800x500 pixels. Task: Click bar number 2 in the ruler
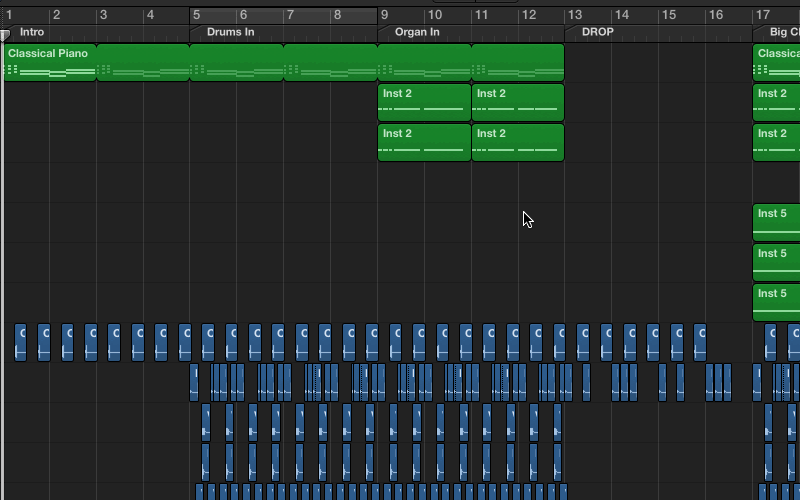[57, 15]
